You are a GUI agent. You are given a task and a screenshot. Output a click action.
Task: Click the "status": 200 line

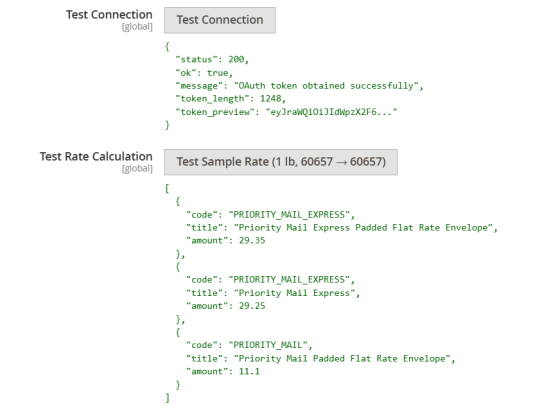click(212, 59)
